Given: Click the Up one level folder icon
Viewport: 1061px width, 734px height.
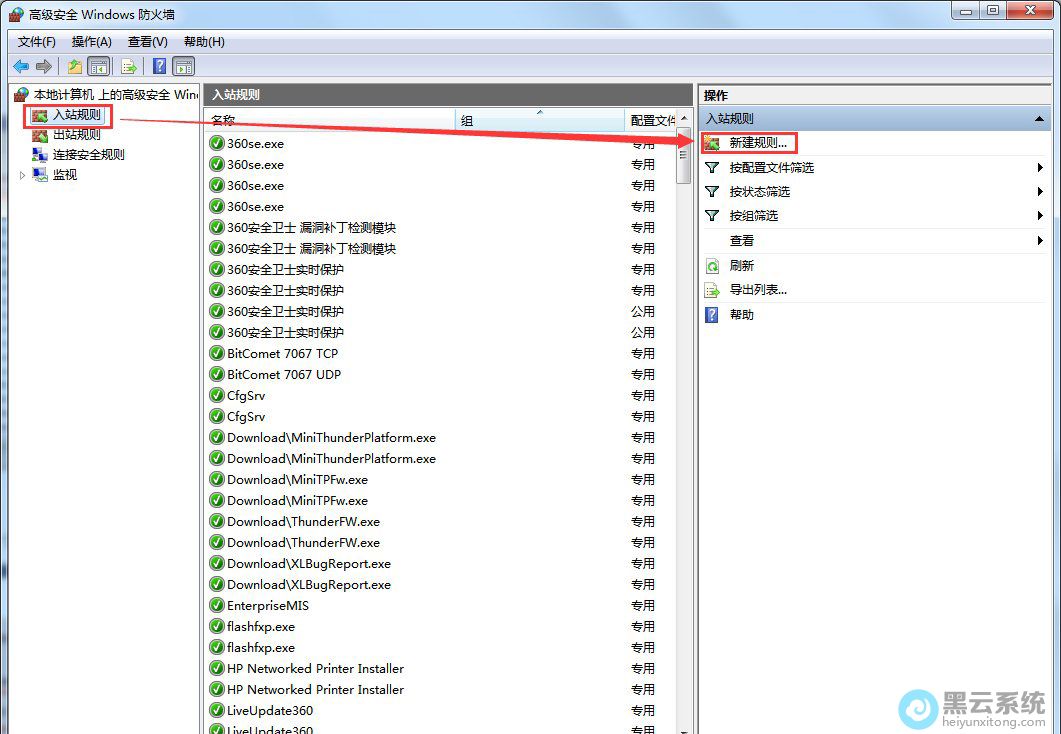Looking at the screenshot, I should coord(75,66).
